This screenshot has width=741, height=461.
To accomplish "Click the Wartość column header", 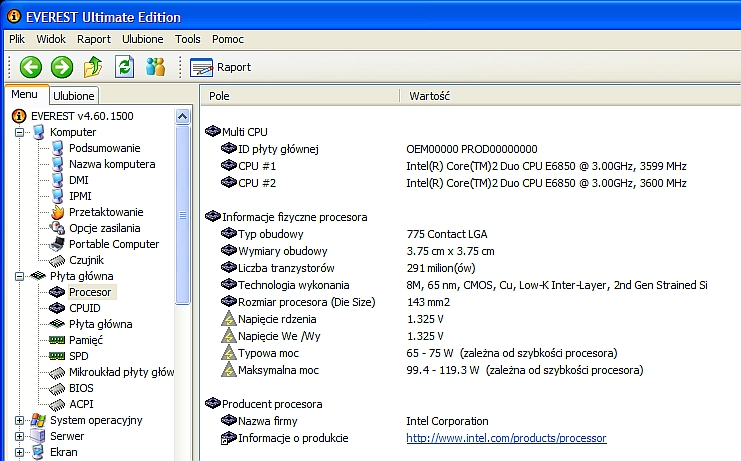I will (430, 96).
